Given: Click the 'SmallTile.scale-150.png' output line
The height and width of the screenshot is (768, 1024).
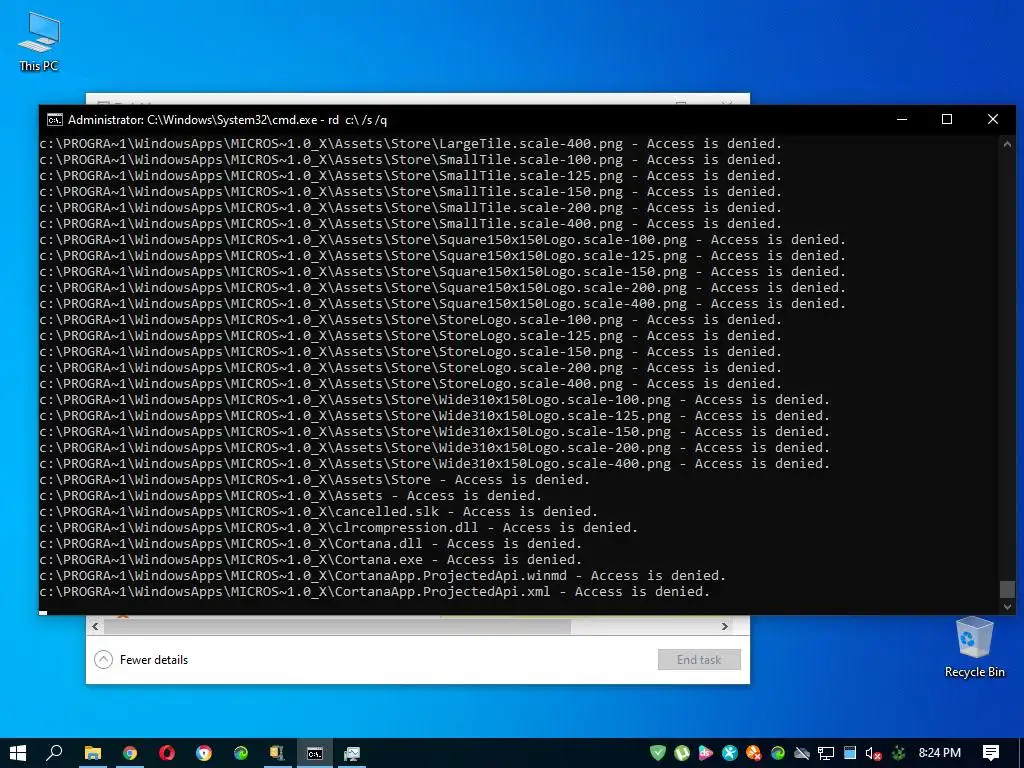Looking at the screenshot, I should pos(410,191).
